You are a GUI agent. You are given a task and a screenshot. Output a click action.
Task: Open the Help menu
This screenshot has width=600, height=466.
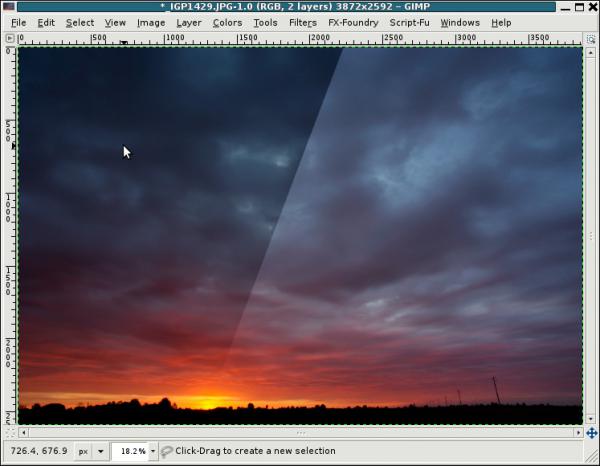(501, 23)
